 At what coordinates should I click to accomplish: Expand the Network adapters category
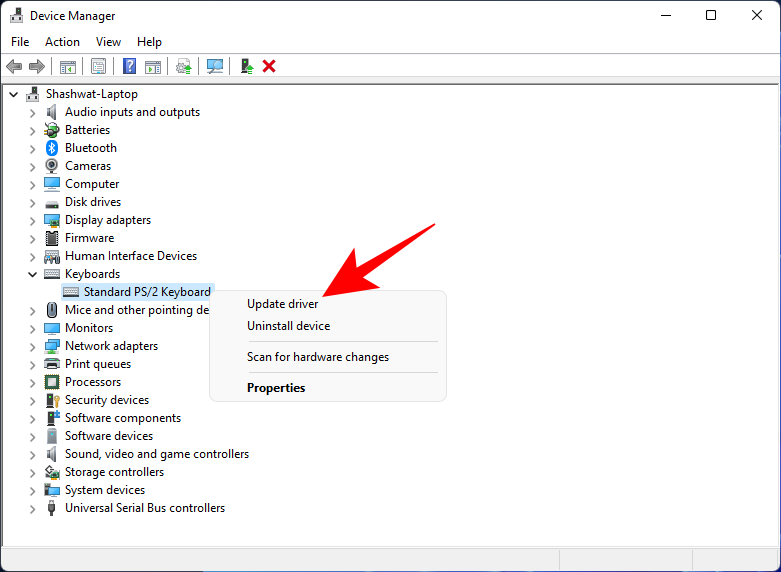(32, 346)
